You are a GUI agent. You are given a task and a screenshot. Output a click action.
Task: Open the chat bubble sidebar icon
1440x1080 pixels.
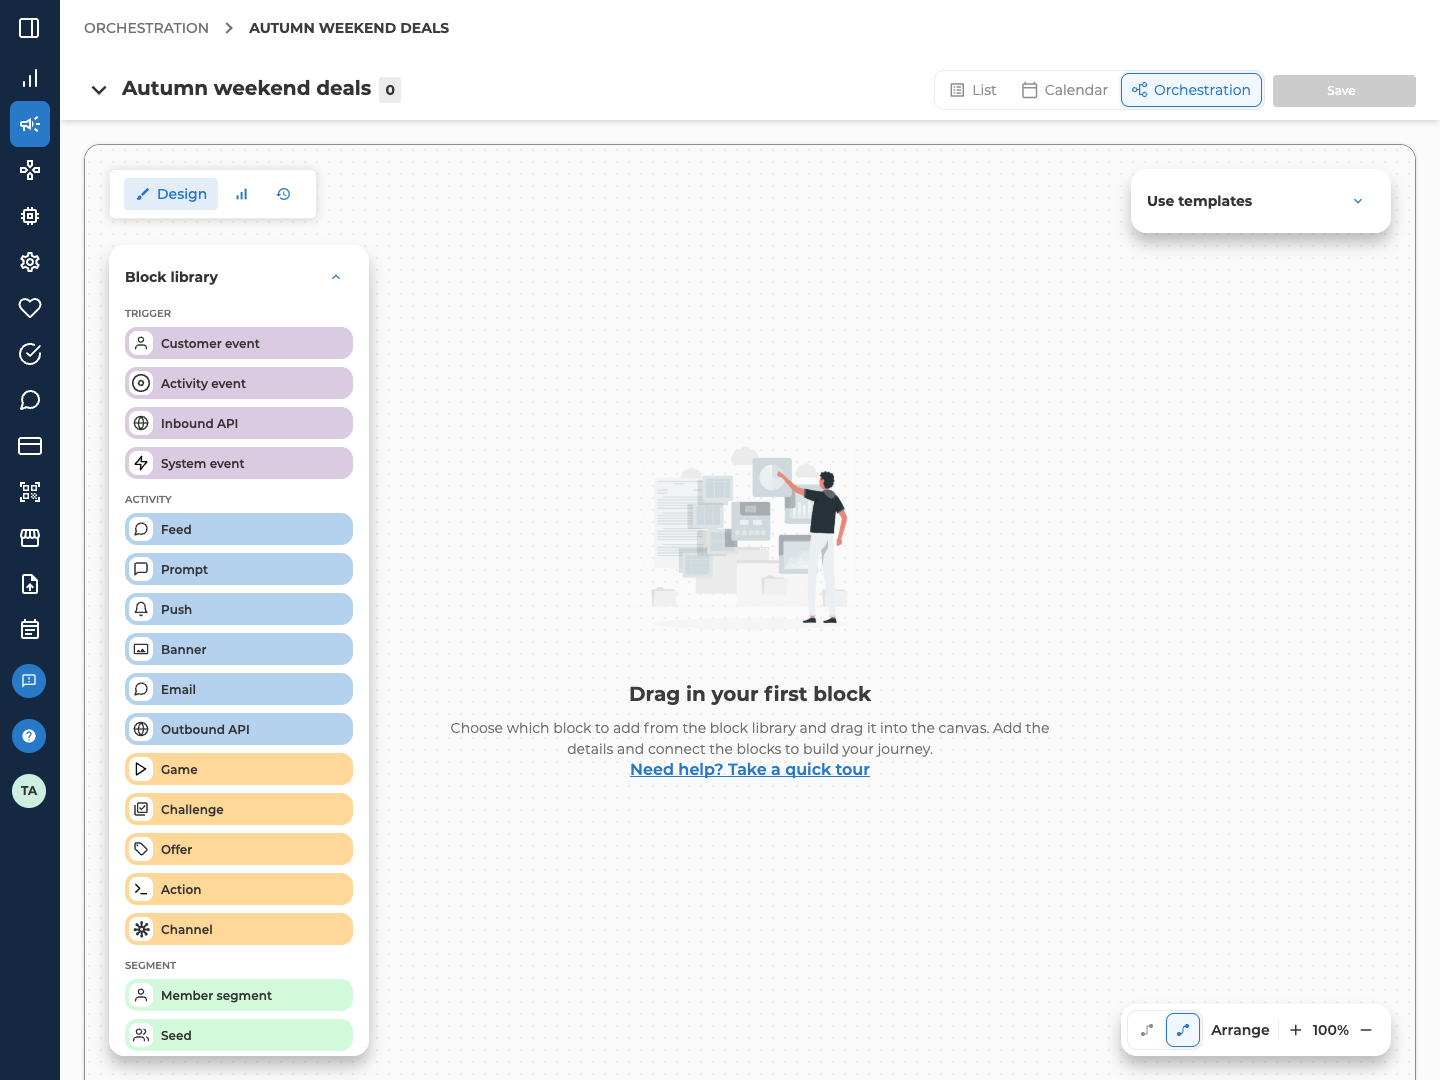pos(30,400)
